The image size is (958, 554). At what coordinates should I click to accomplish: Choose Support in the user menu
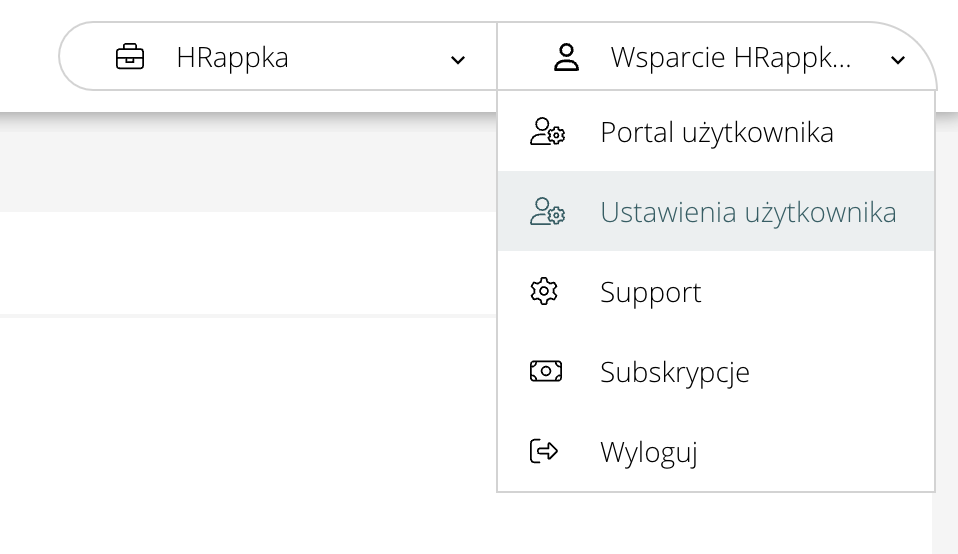(x=651, y=292)
